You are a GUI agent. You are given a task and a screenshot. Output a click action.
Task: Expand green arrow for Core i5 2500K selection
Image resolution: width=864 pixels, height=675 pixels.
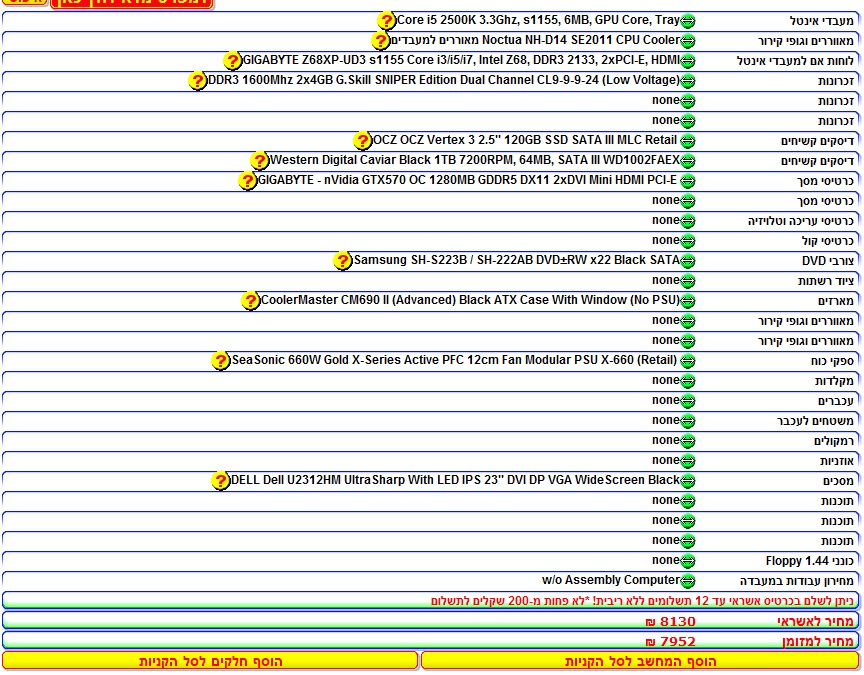688,21
